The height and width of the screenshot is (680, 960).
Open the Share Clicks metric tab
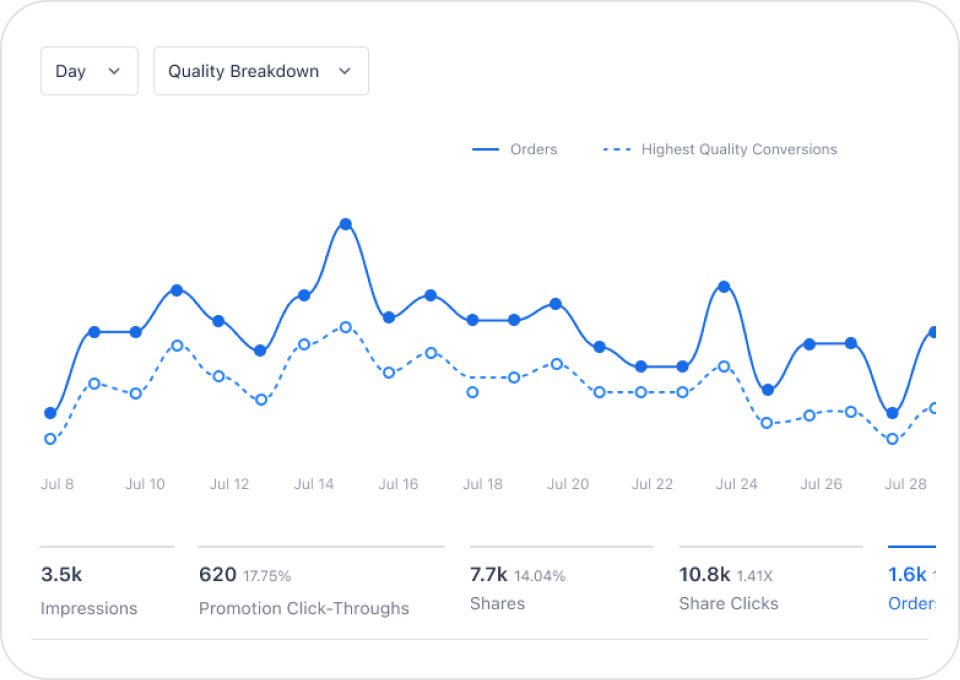pyautogui.click(x=729, y=588)
